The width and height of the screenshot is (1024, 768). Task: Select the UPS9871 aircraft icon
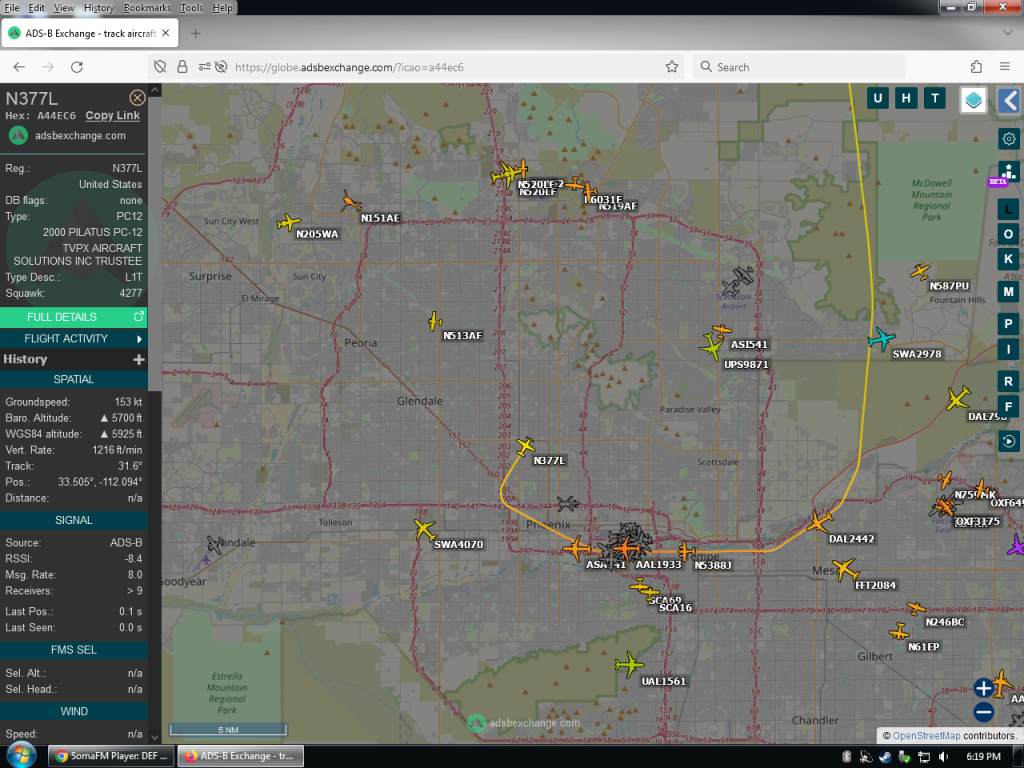pyautogui.click(x=712, y=346)
